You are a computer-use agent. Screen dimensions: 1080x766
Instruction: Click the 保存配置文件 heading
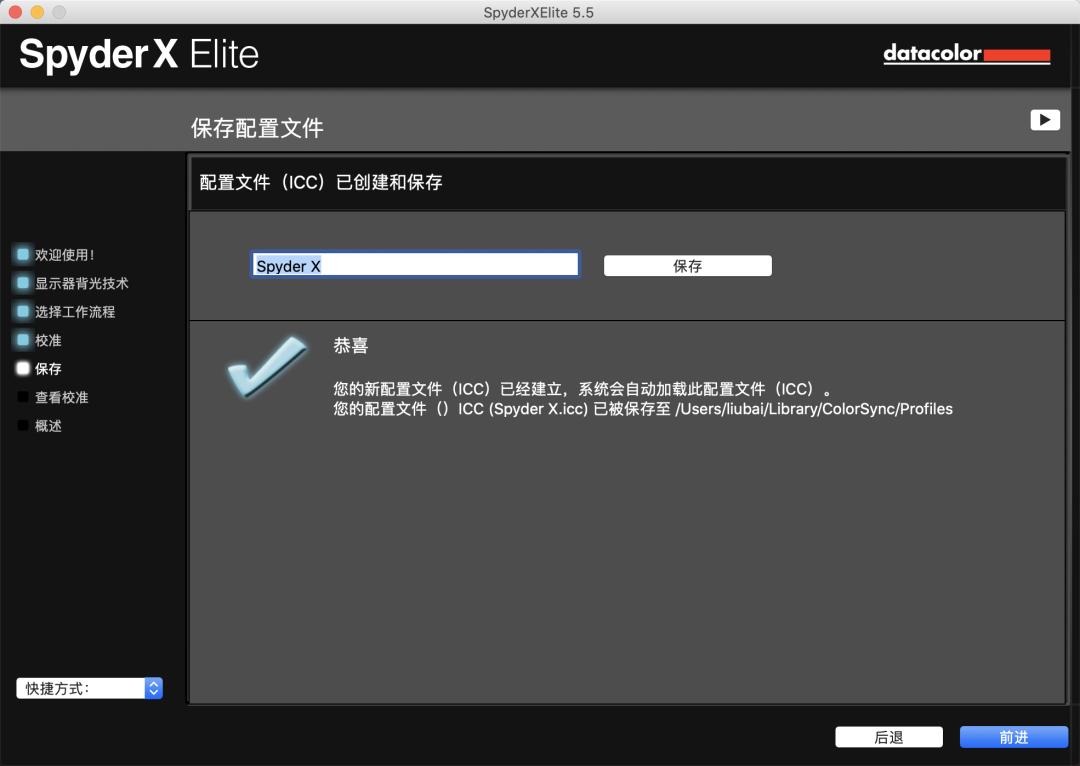[257, 128]
